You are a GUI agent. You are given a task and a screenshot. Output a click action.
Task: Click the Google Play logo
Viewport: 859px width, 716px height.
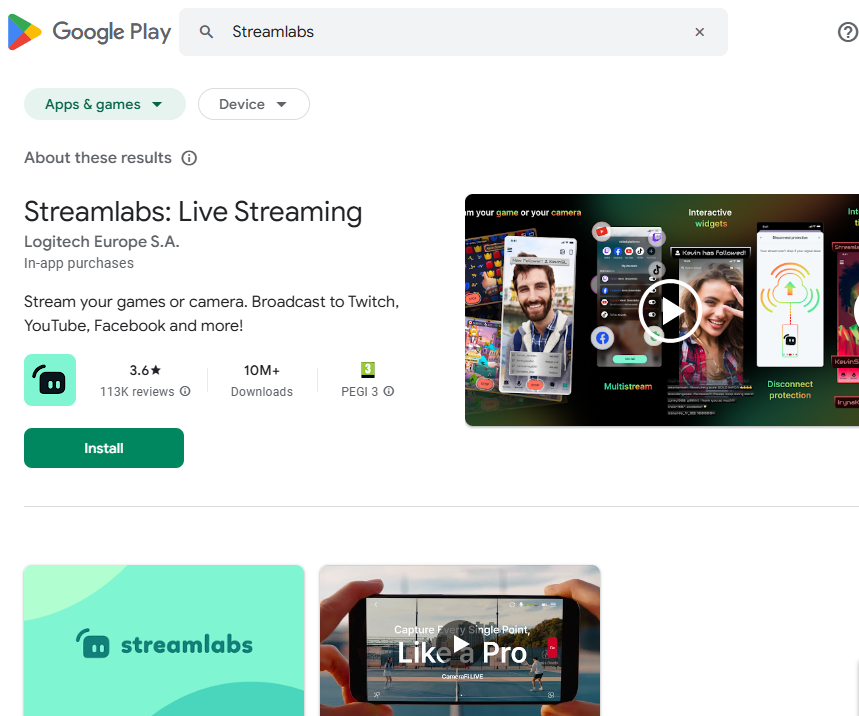tap(89, 32)
